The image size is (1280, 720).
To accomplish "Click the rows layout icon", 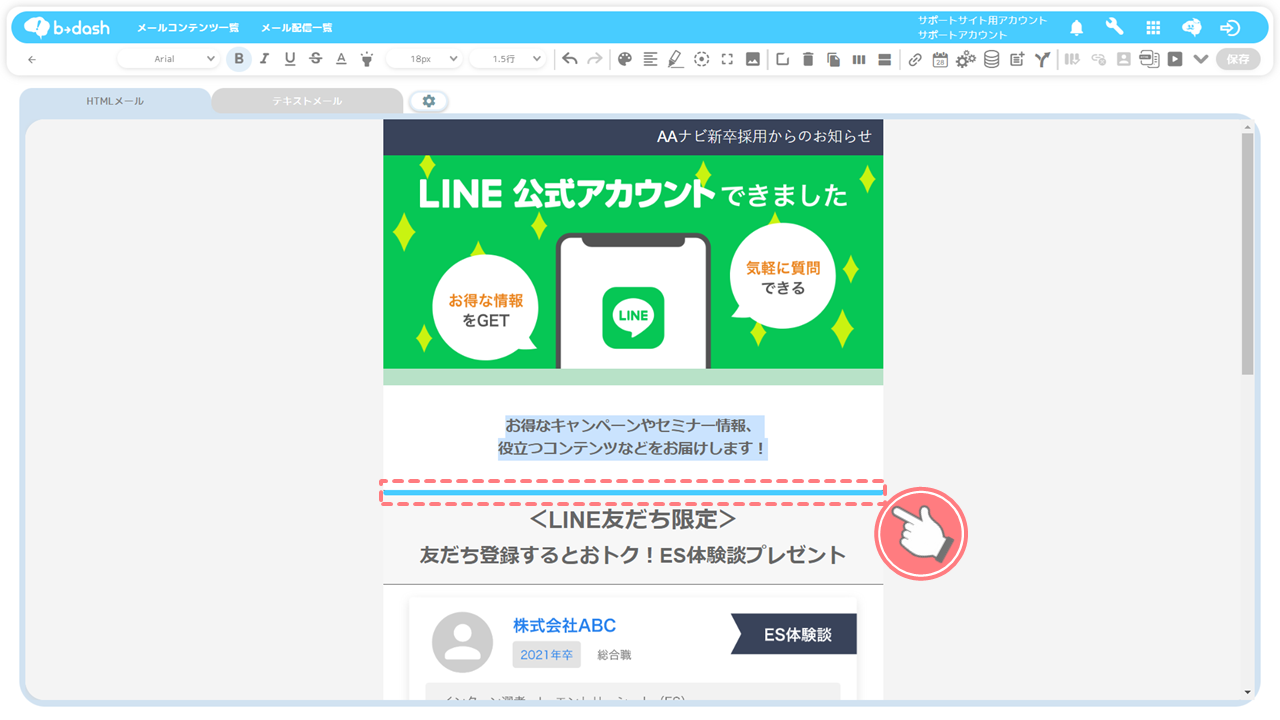I will [885, 59].
